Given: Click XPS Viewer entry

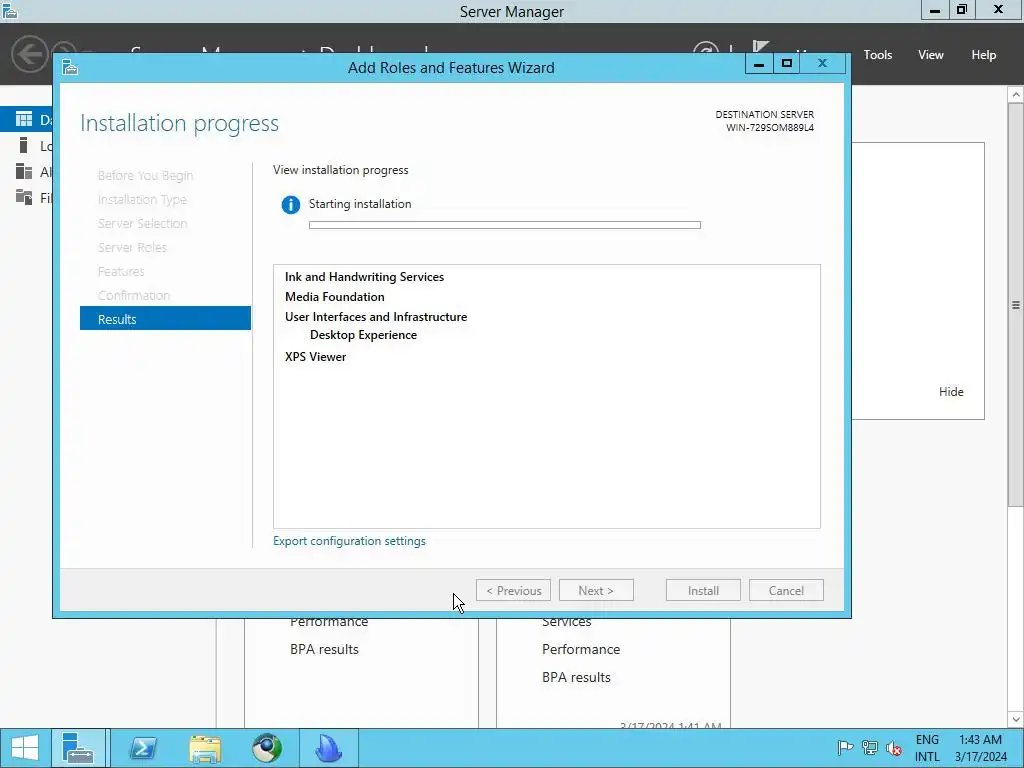Looking at the screenshot, I should pyautogui.click(x=315, y=357).
